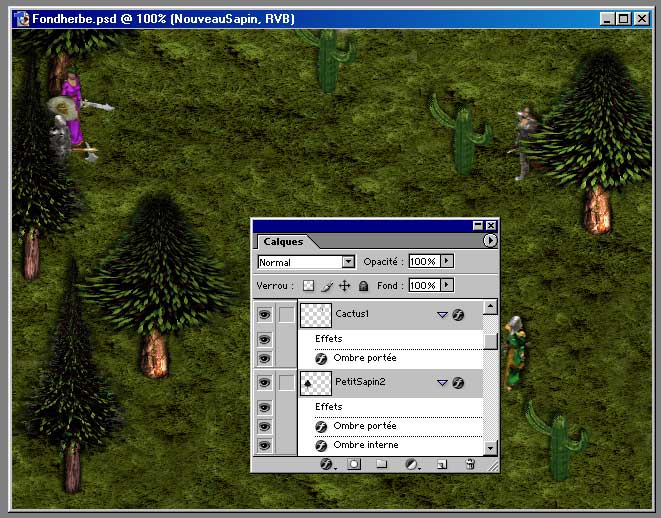Viewport: 661px width, 518px height.
Task: Lock all padlock icon
Action: tap(363, 286)
